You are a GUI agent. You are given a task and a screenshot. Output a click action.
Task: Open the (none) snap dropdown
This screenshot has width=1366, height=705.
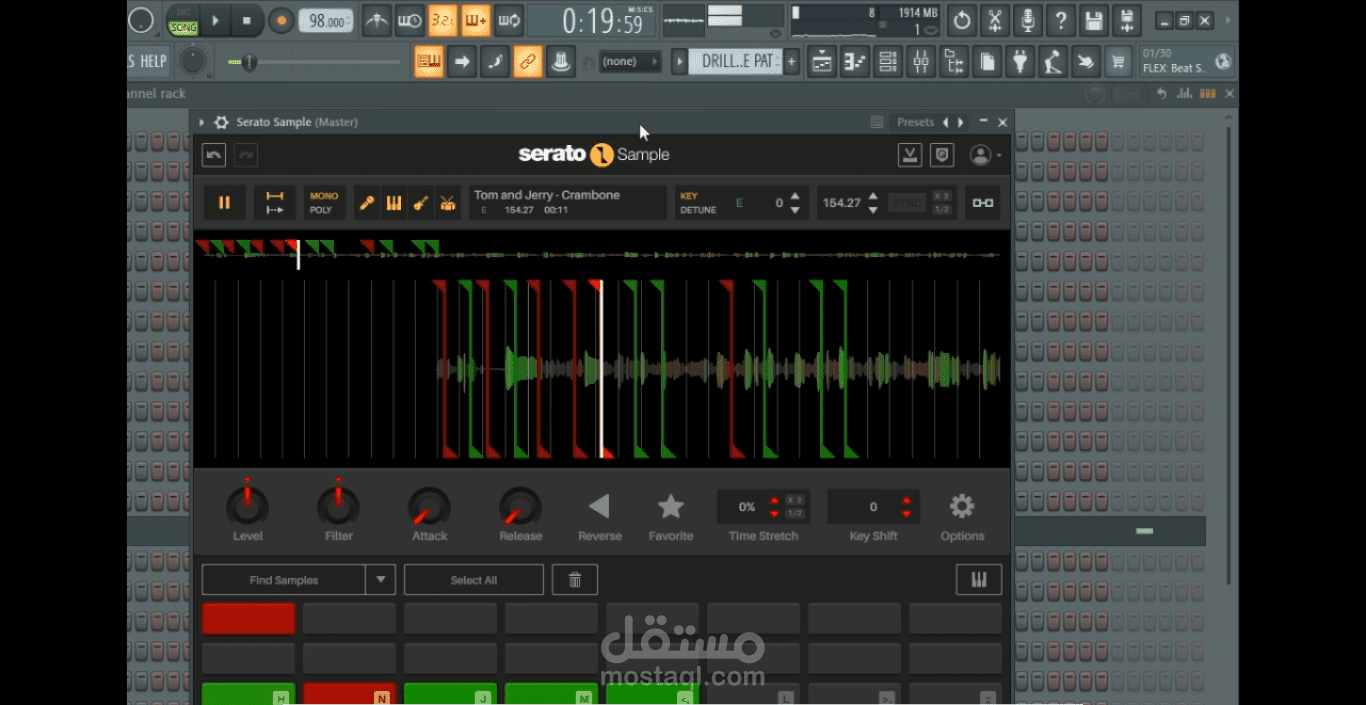tap(629, 62)
